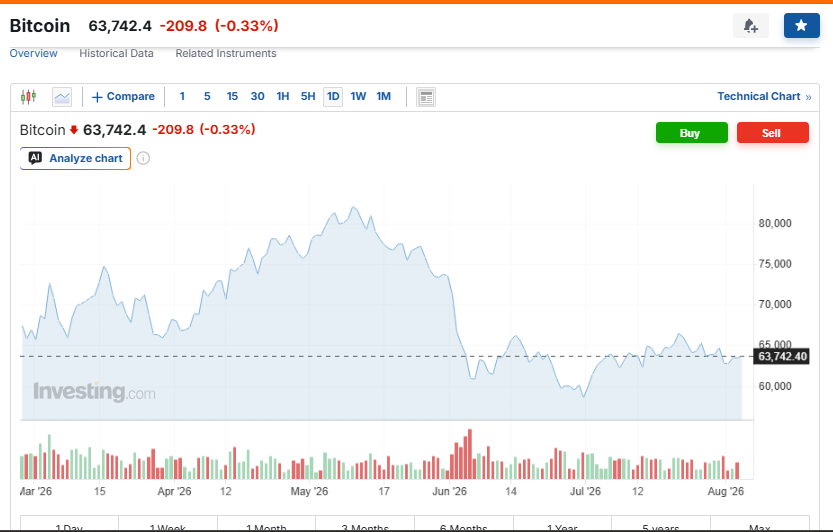
Task: Select the 5H chart interval
Action: (308, 97)
